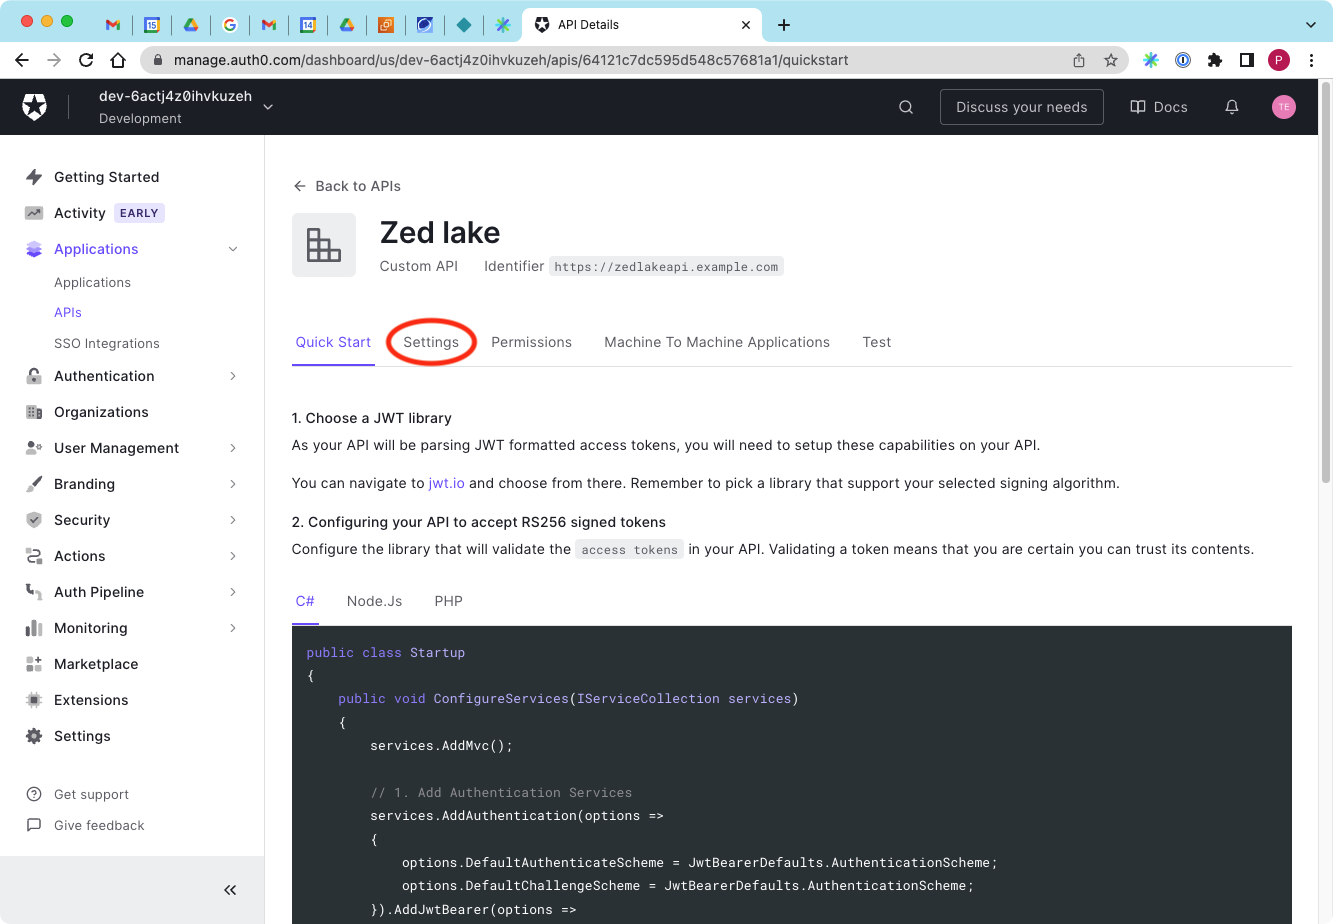Bookmark this page with star icon
This screenshot has width=1333, height=924.
tap(1110, 60)
